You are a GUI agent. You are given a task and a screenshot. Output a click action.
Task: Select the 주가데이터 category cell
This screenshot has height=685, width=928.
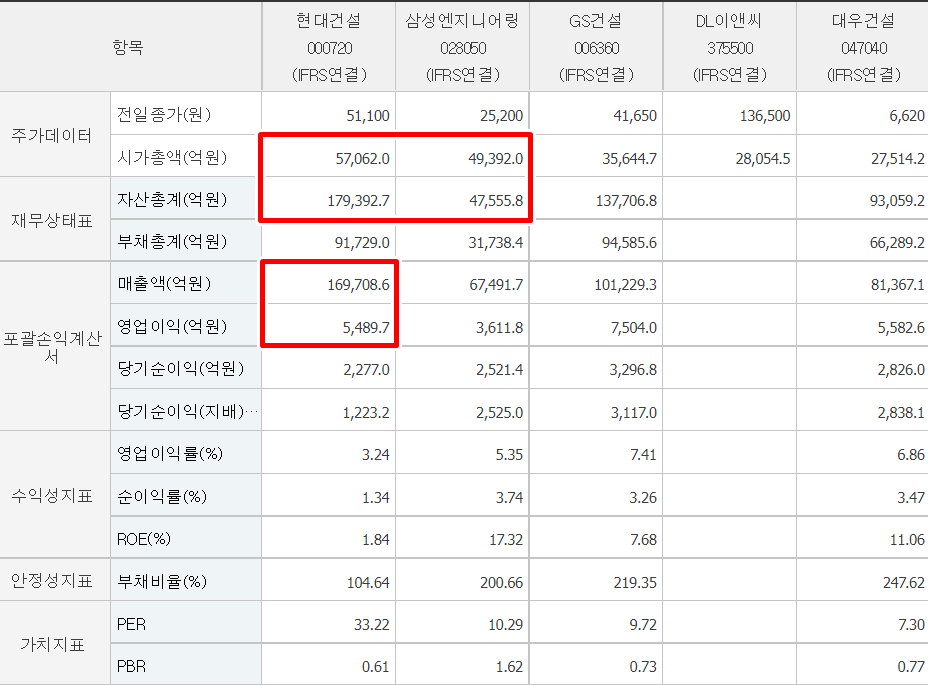(x=52, y=135)
